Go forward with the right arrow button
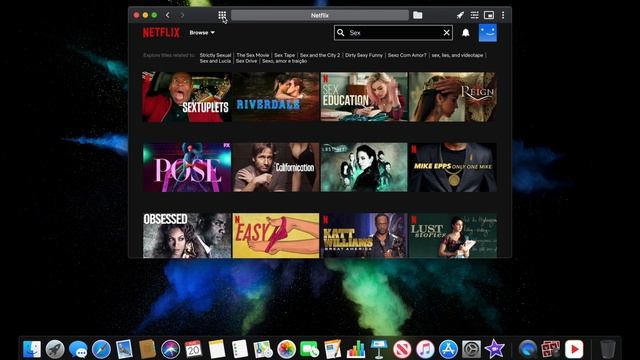 [x=182, y=15]
